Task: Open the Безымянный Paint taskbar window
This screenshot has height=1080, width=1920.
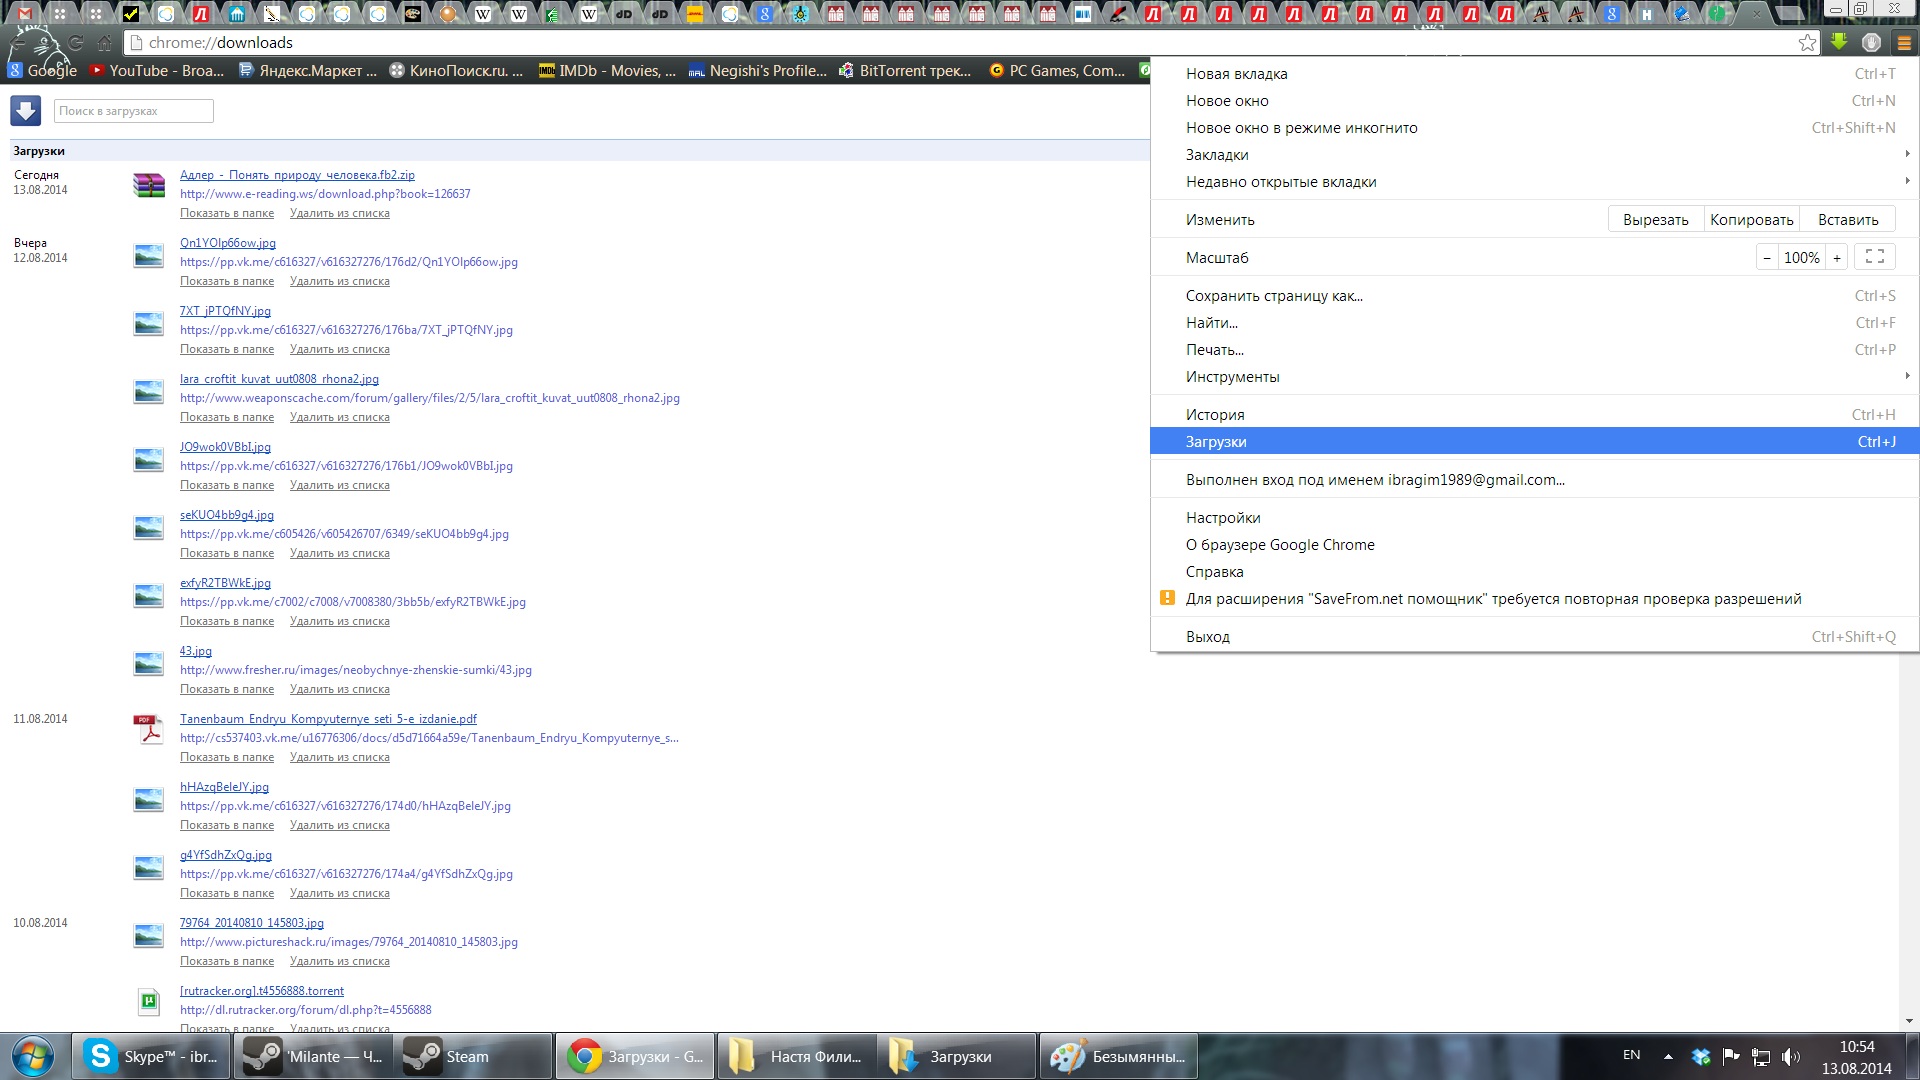Action: click(x=1119, y=1056)
